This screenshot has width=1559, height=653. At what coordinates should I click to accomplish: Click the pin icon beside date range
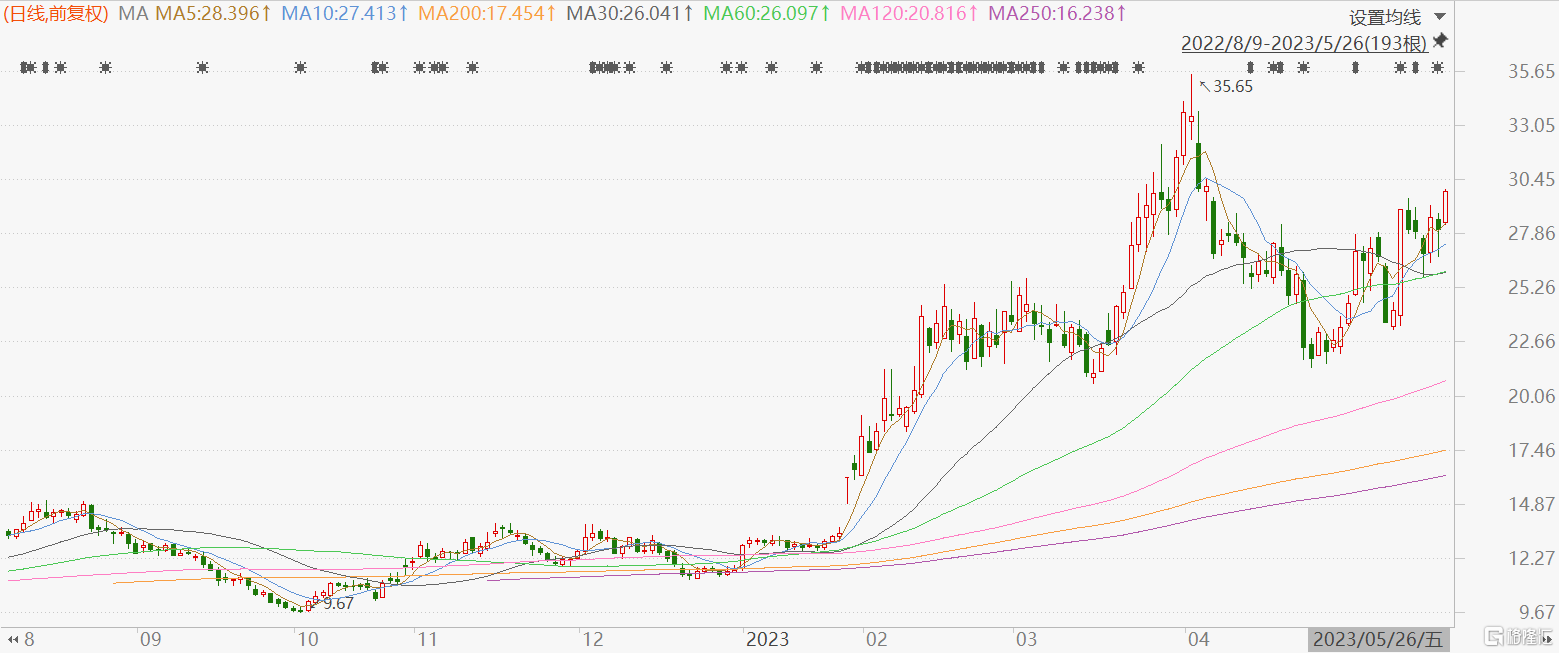tap(1440, 42)
